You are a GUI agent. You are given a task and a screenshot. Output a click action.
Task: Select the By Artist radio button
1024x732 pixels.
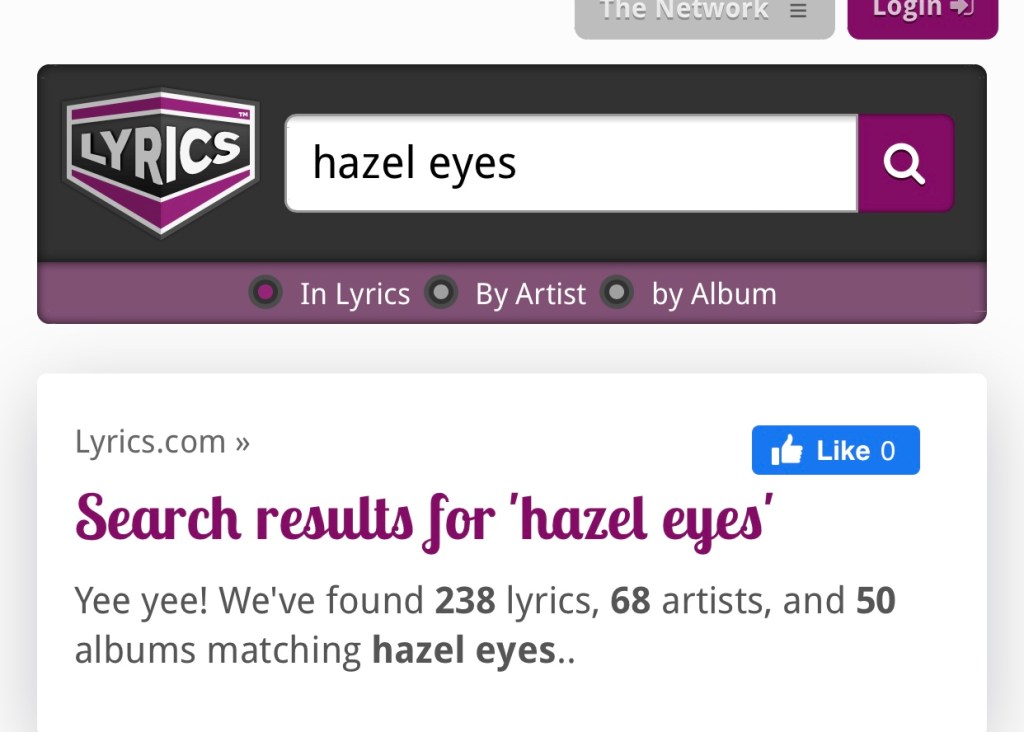tap(441, 293)
